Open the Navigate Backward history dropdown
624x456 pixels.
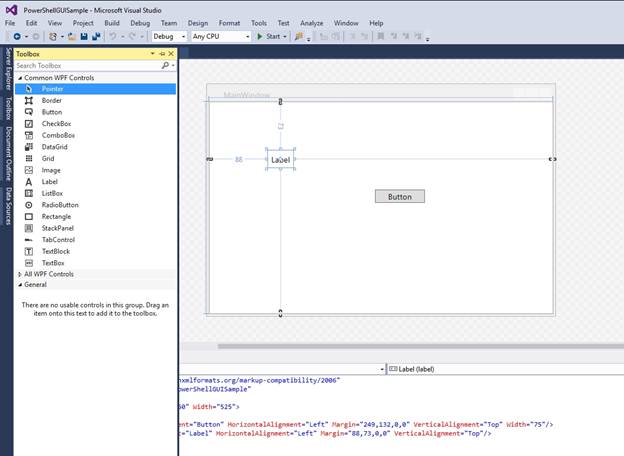click(26, 37)
